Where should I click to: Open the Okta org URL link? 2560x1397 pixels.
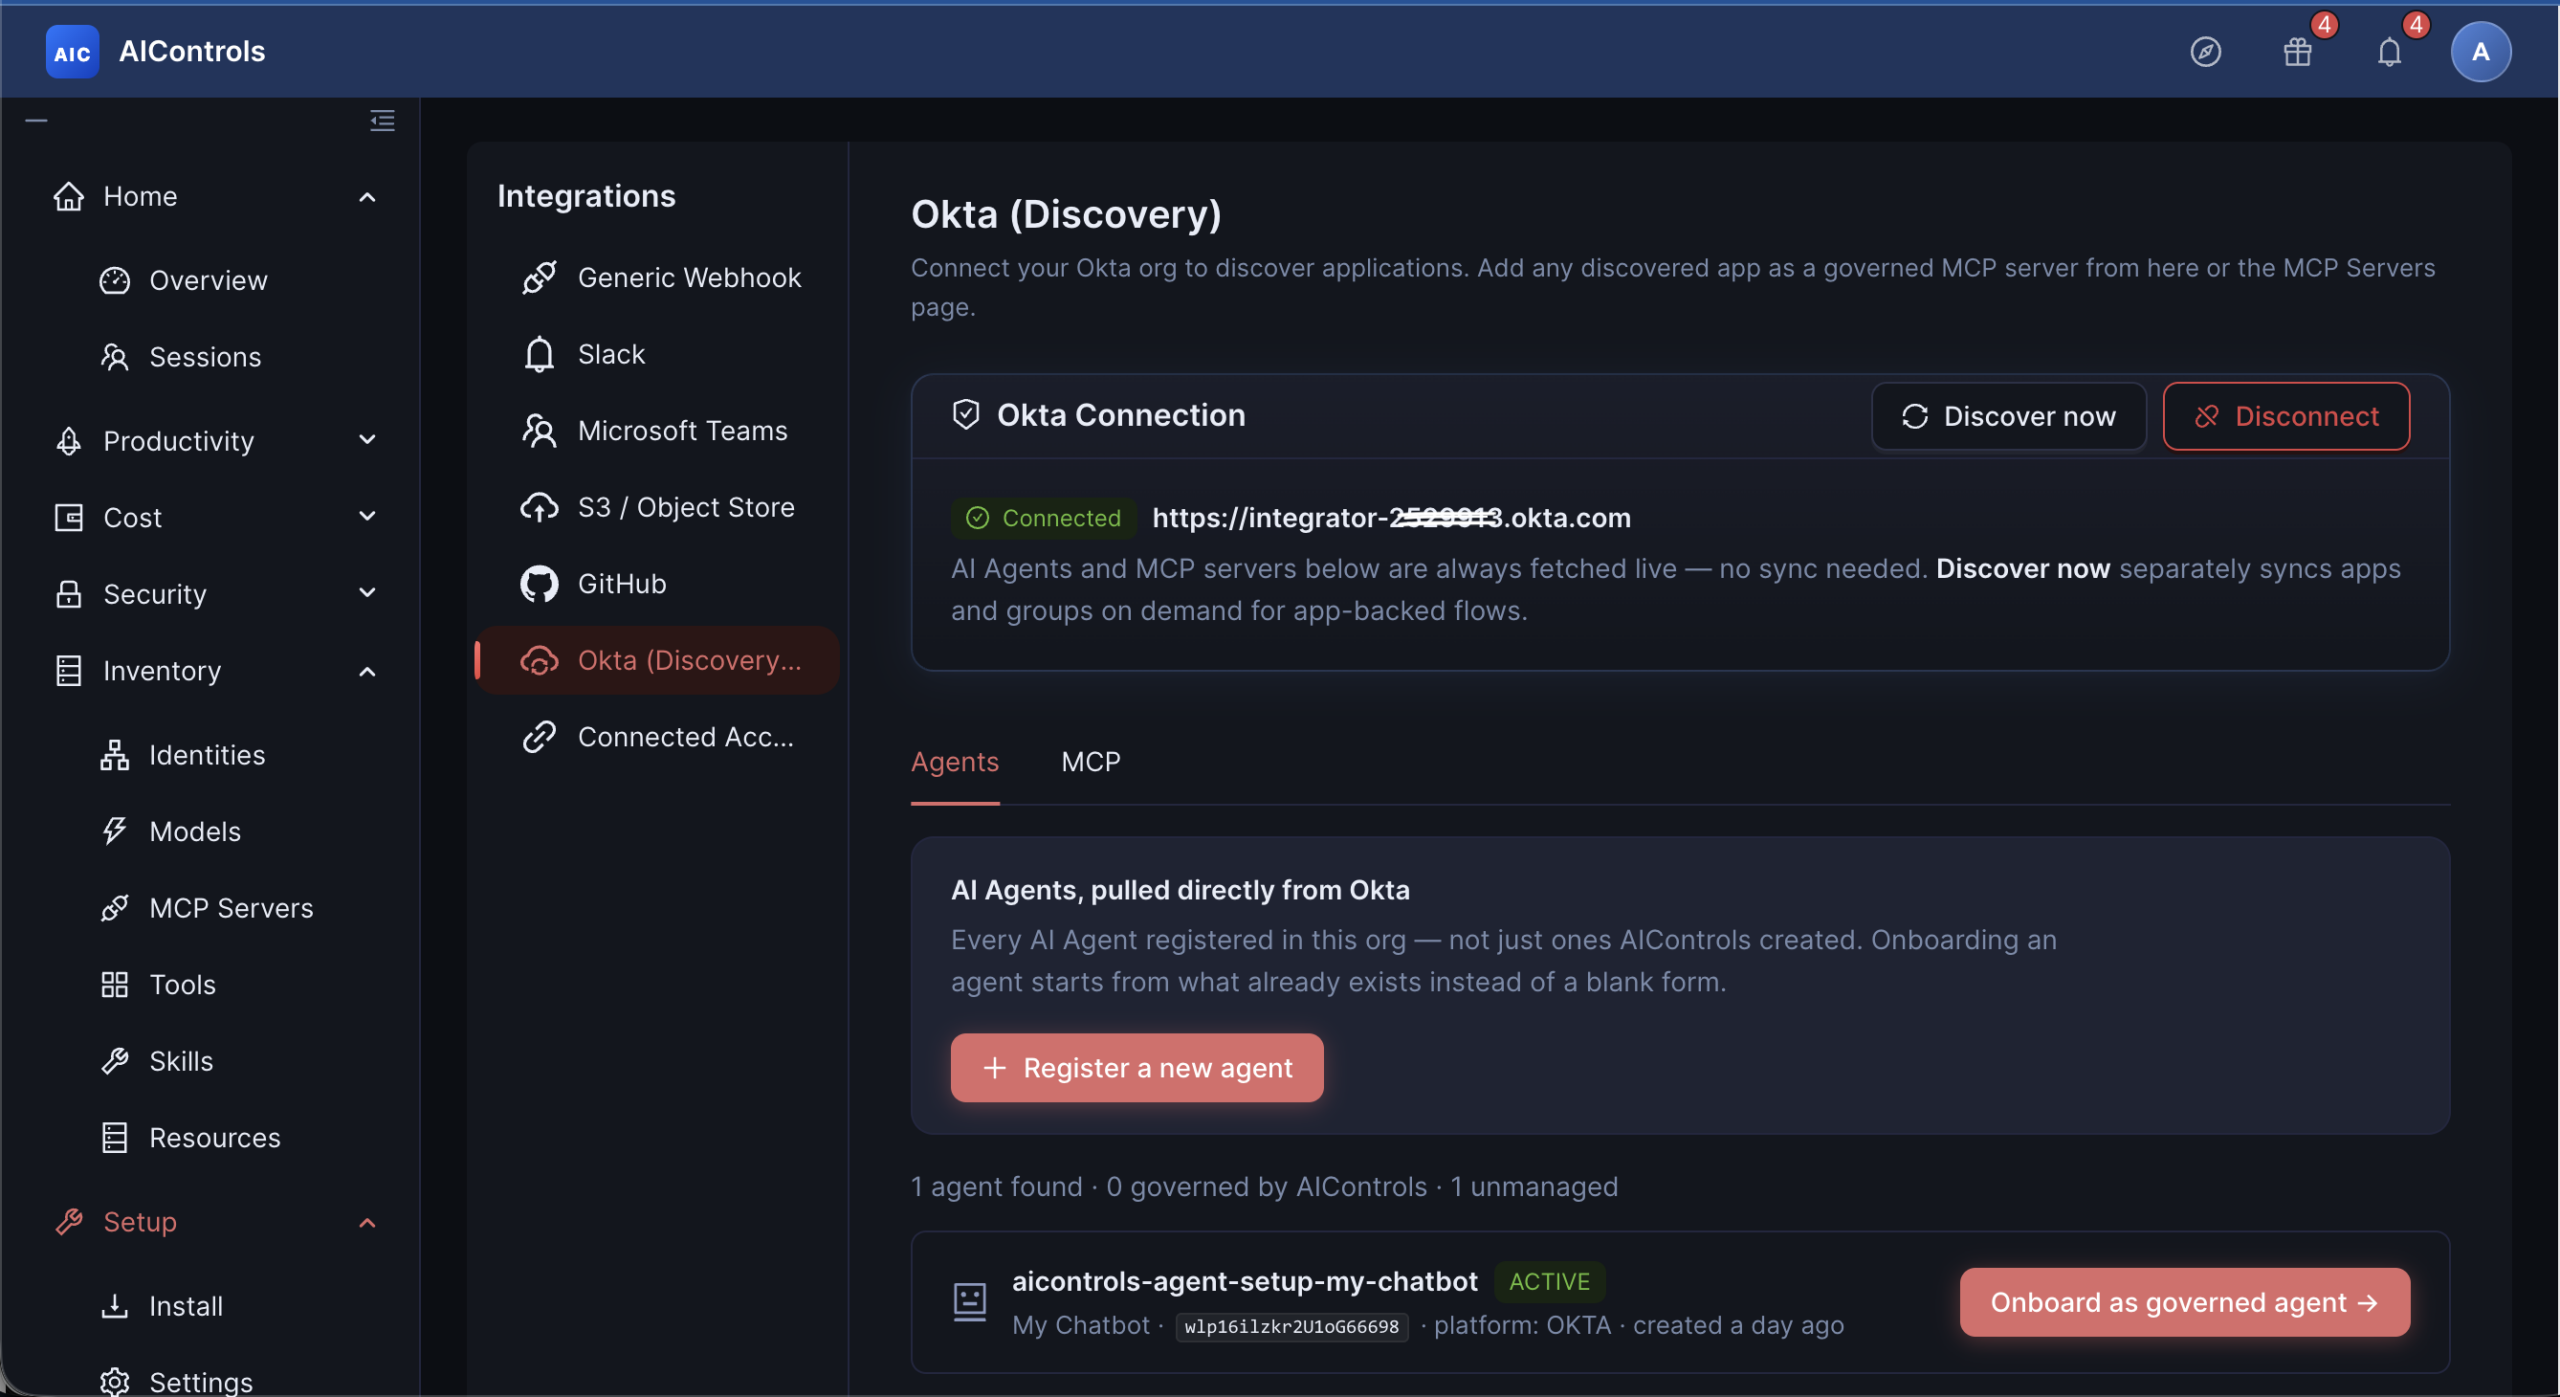coord(1391,518)
